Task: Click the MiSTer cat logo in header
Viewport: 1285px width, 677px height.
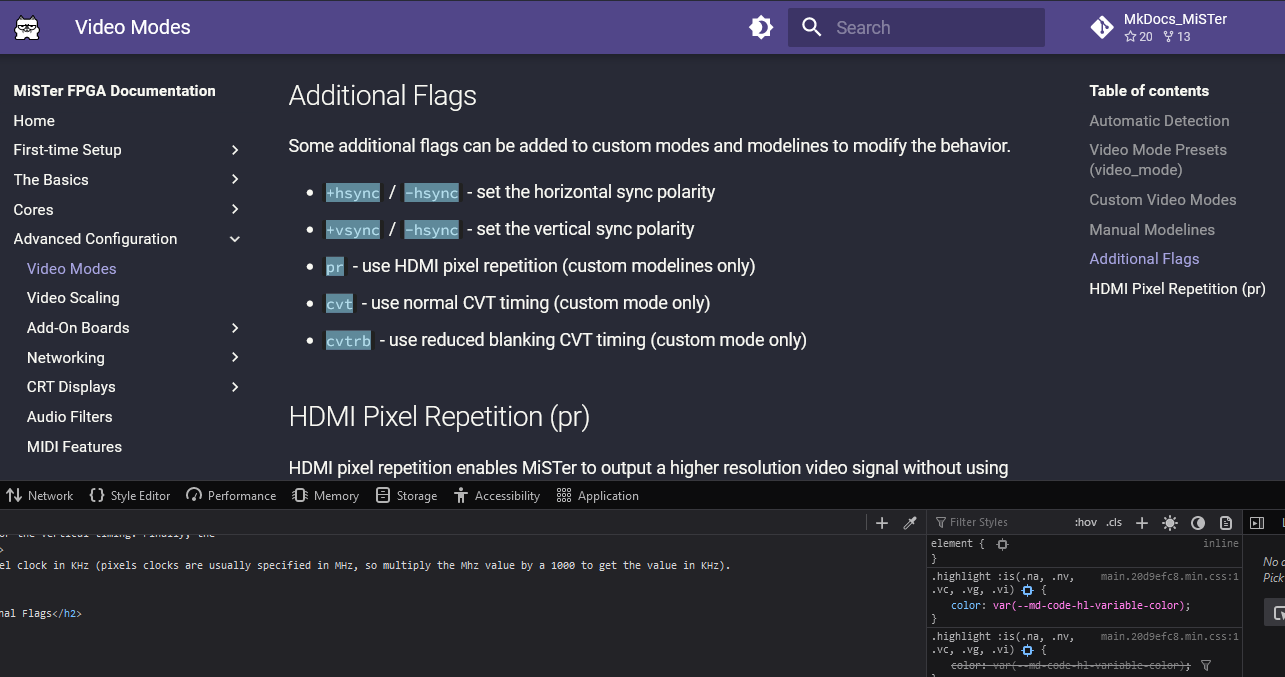Action: [27, 27]
